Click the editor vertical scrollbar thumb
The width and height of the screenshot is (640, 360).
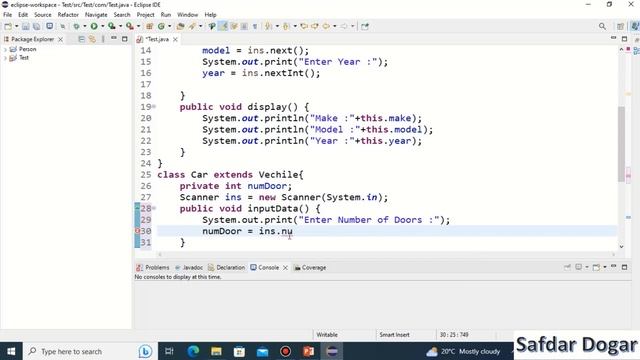pos(621,143)
